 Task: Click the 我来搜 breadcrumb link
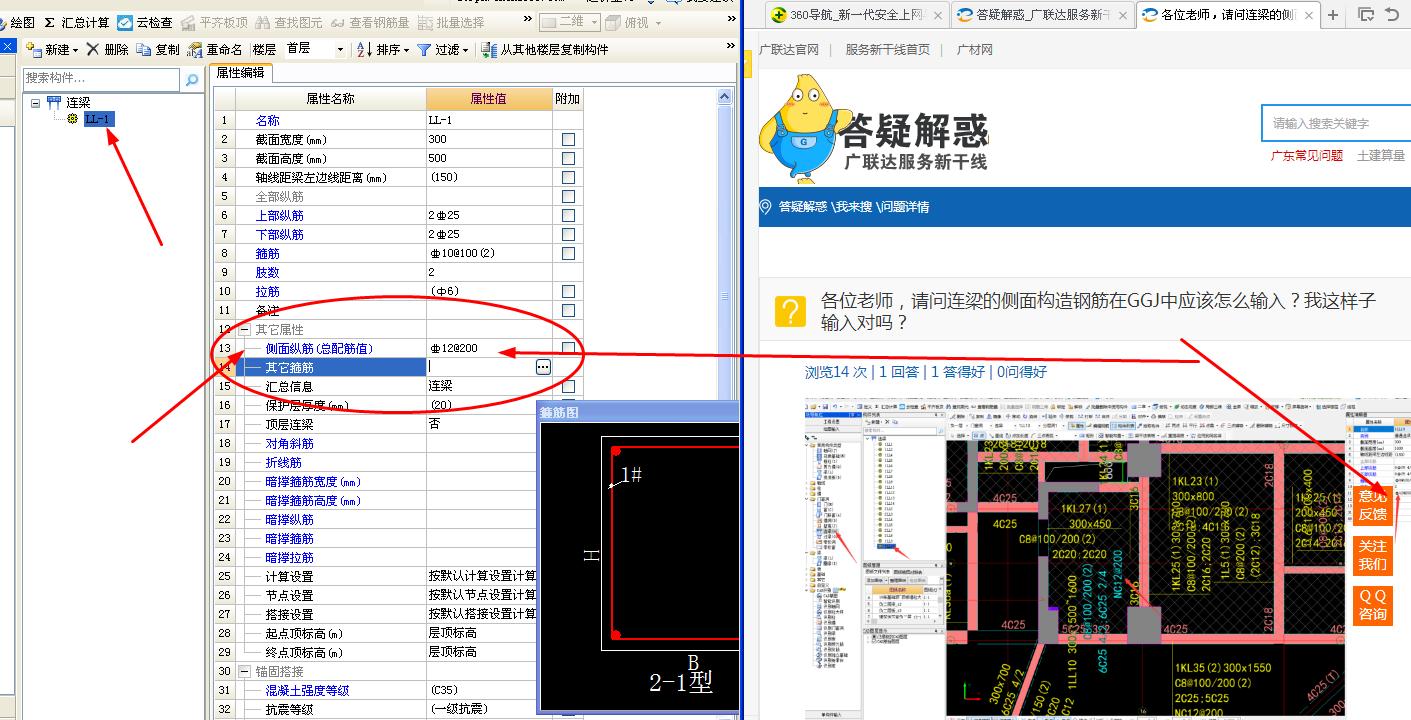pos(854,207)
